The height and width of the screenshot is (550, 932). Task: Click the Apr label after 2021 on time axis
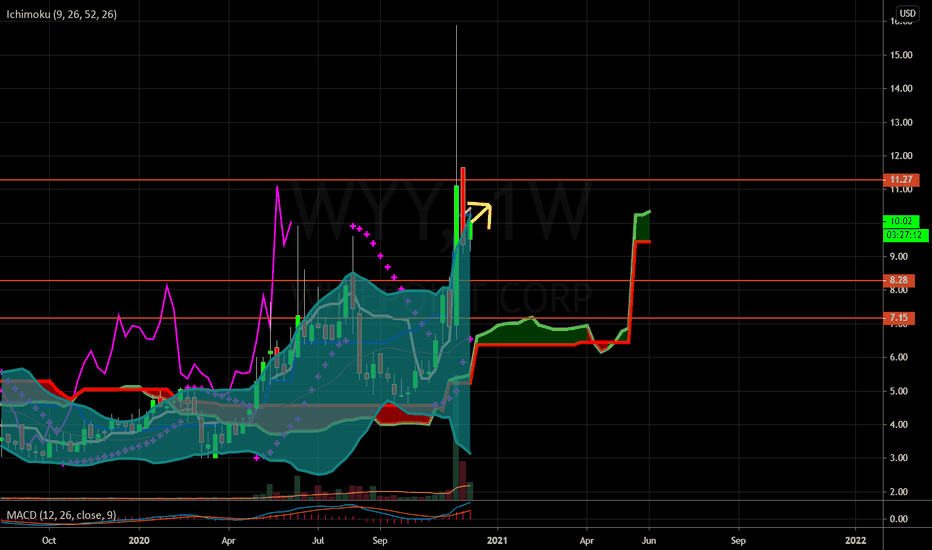(587, 540)
